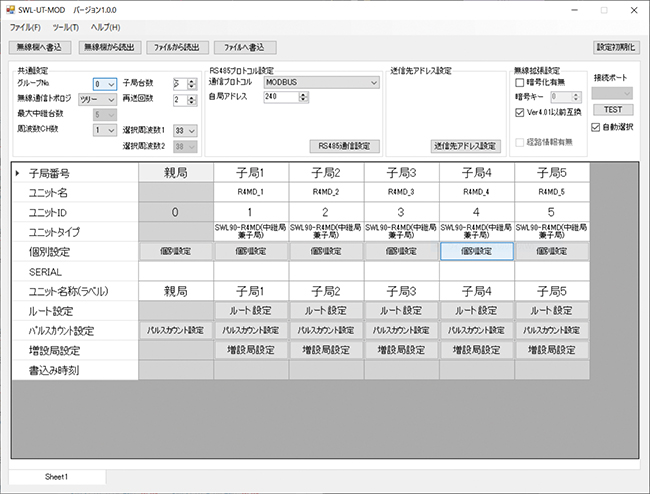Open the 選択周波数2 dropdown
The image size is (650, 494).
(185, 146)
